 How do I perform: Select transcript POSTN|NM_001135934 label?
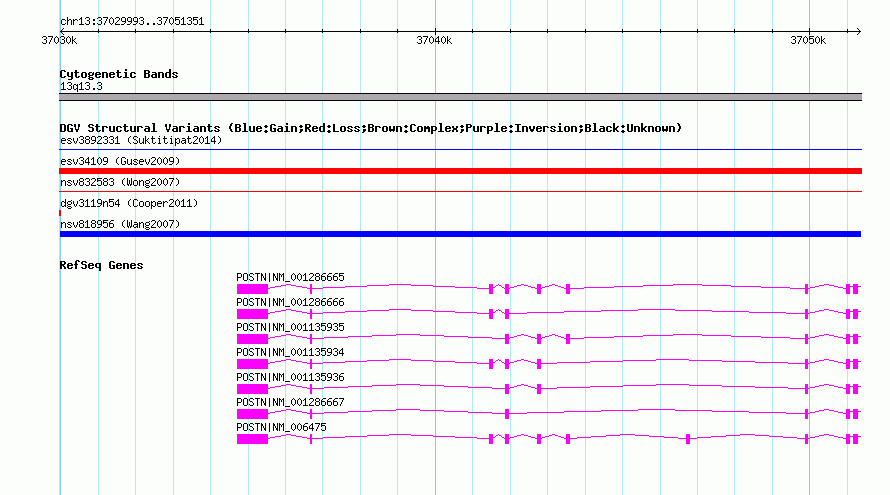coord(290,353)
